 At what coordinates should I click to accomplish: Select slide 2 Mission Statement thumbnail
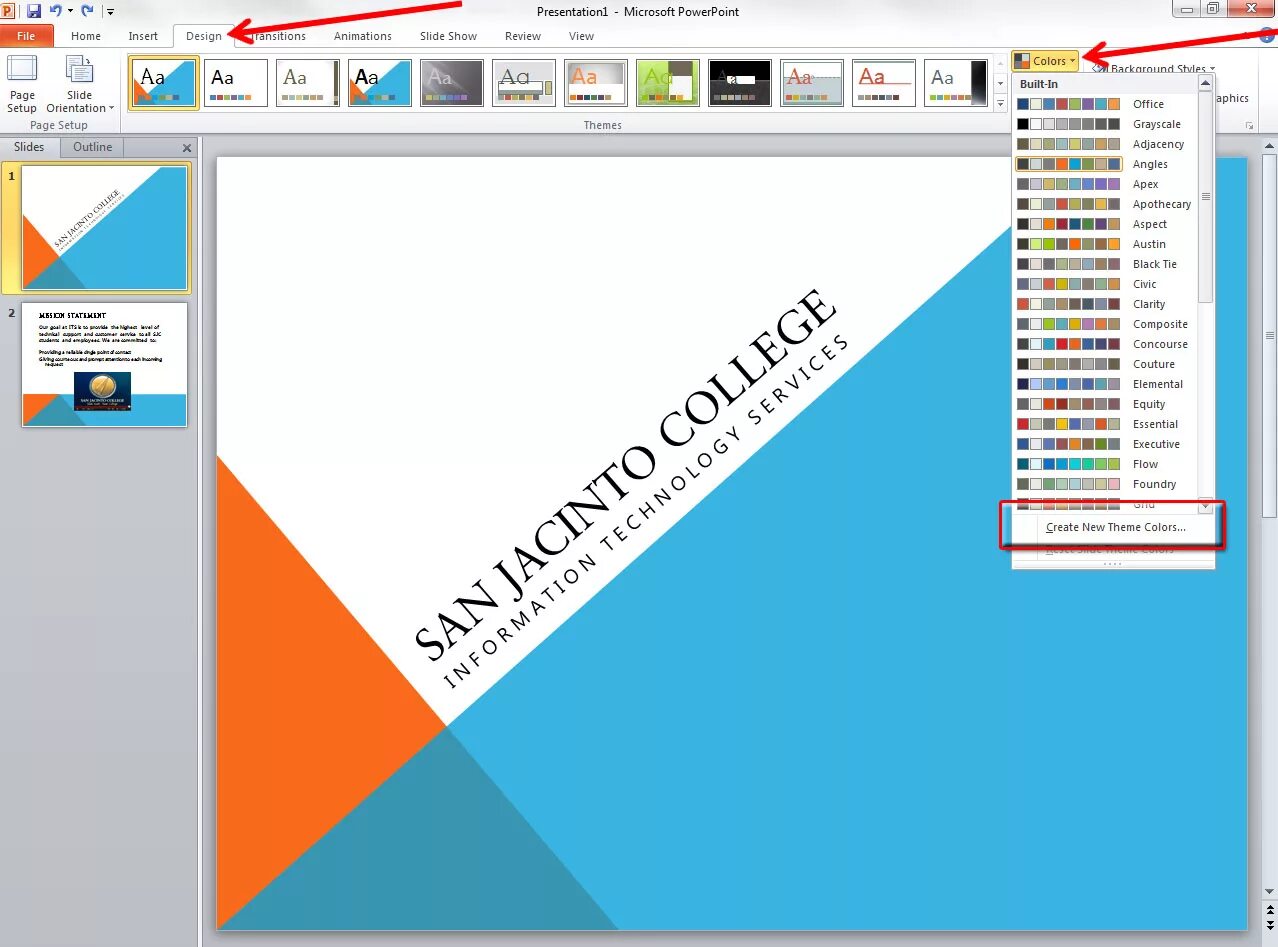point(104,365)
